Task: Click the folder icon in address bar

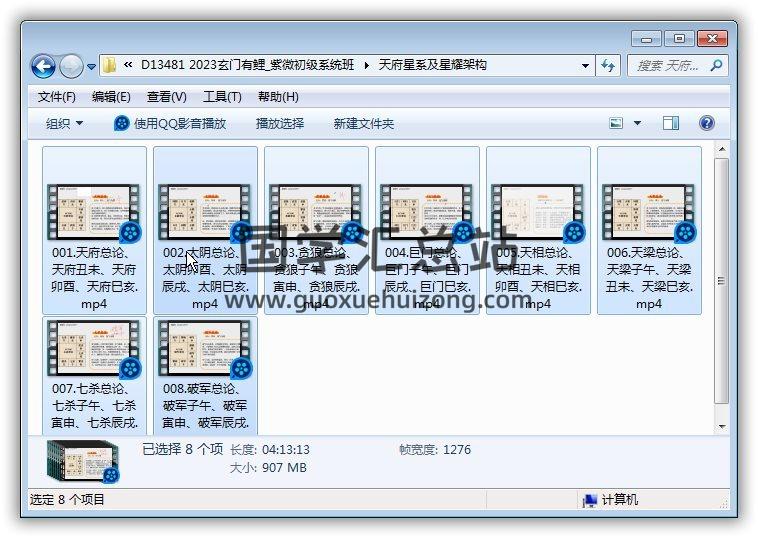Action: tap(110, 65)
